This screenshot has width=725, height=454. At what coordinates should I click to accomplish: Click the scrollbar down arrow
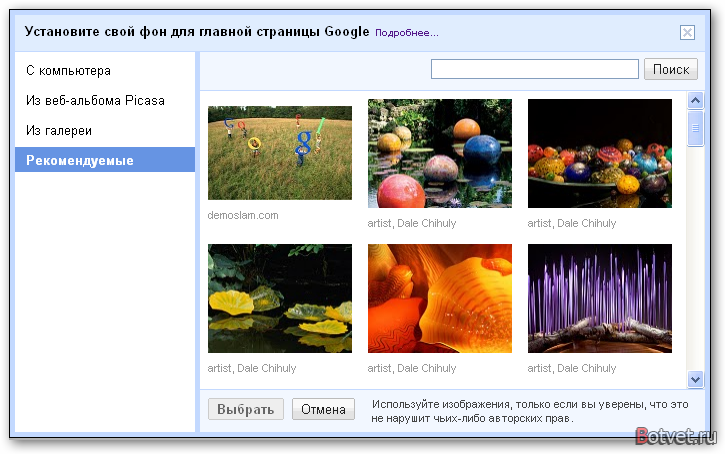click(x=696, y=379)
